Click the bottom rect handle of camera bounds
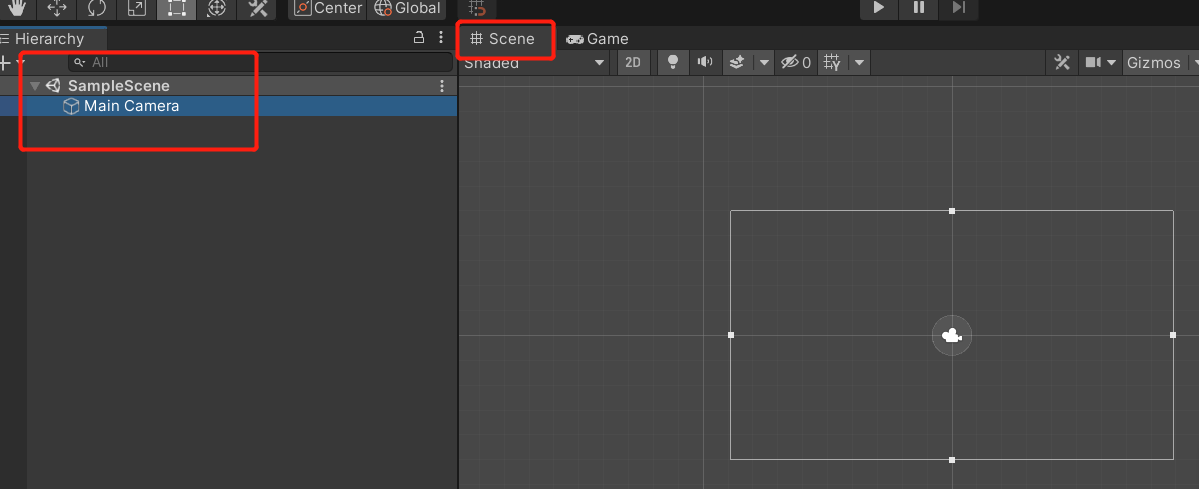Screen dimensions: 1199x489 point(952,460)
